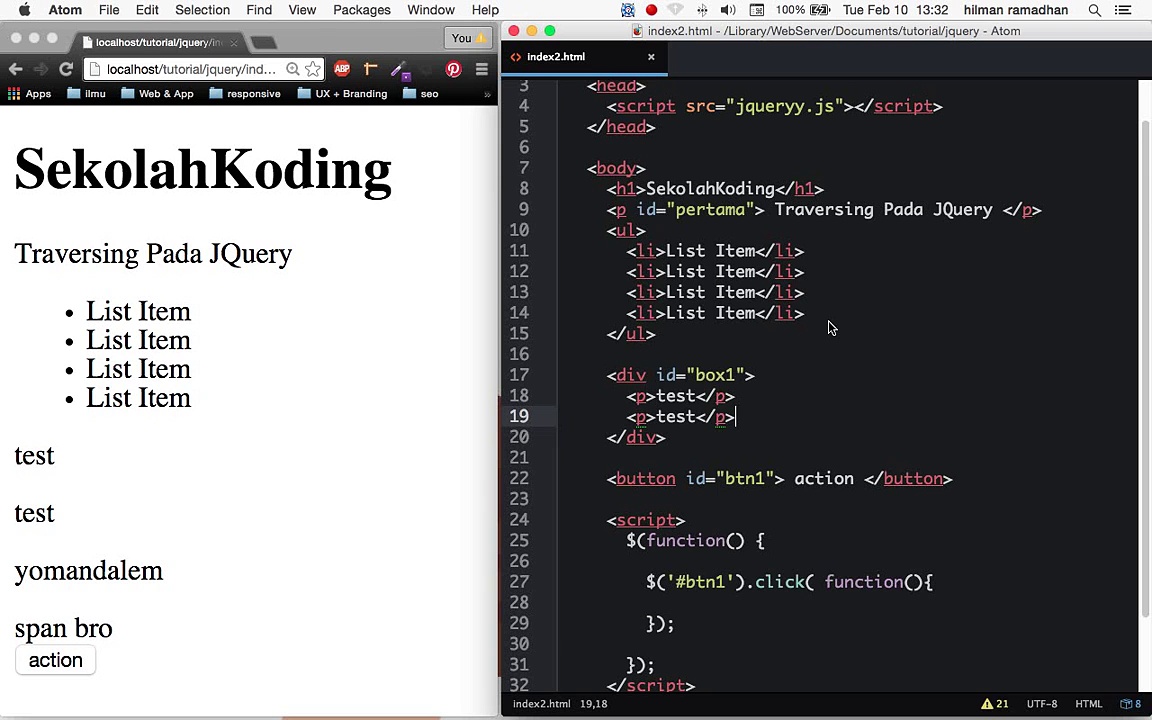
Task: Click the Atom editor vertical scrollbar
Action: [1144, 367]
